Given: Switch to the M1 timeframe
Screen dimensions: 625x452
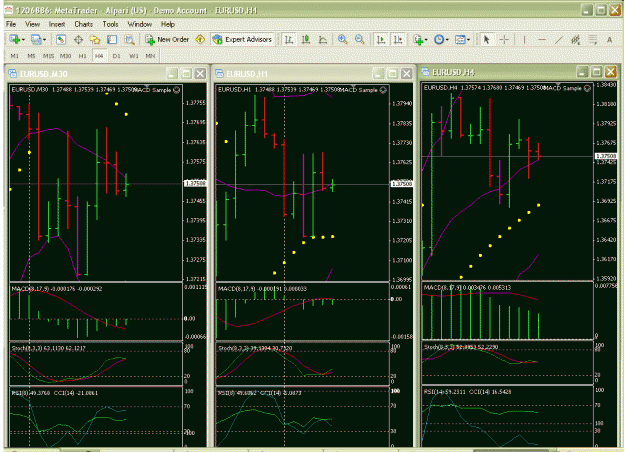Looking at the screenshot, I should pyautogui.click(x=15, y=56).
